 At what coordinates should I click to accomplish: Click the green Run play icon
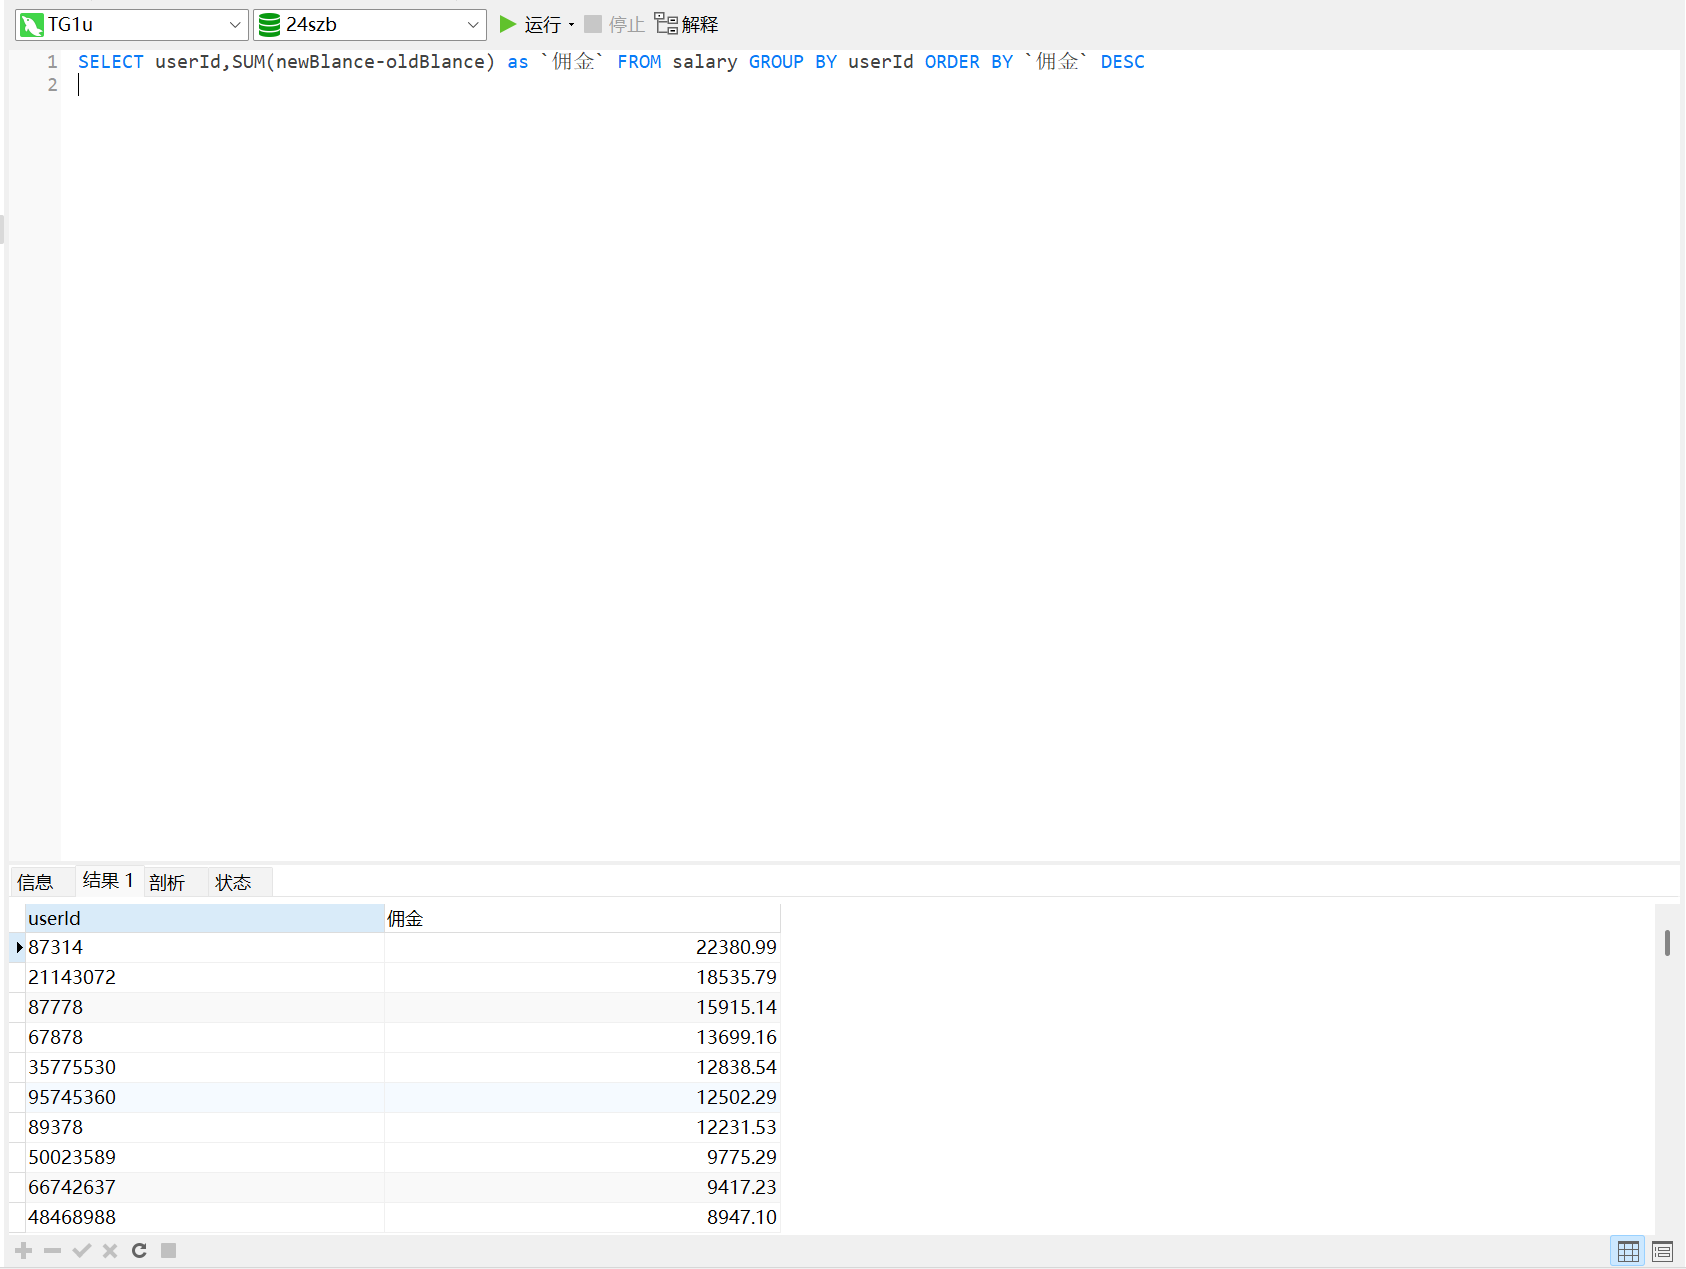click(508, 24)
